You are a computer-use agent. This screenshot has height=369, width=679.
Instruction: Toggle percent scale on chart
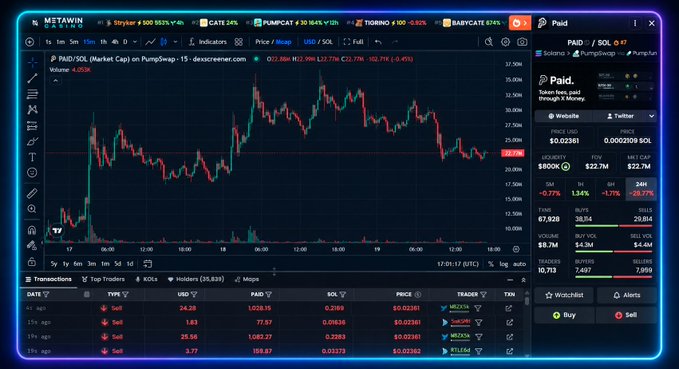coord(491,264)
